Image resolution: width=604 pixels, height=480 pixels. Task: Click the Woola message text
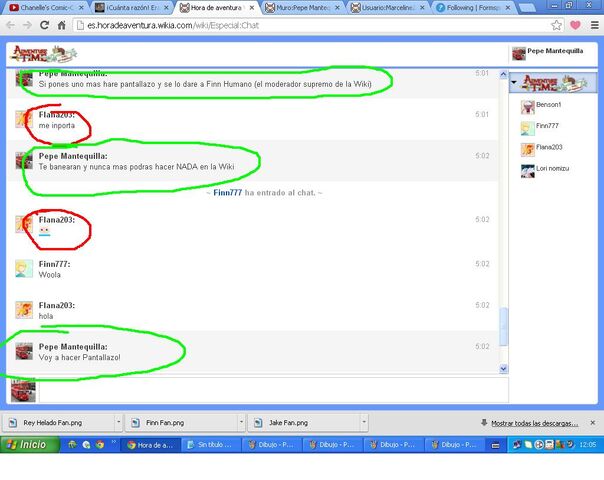50,275
